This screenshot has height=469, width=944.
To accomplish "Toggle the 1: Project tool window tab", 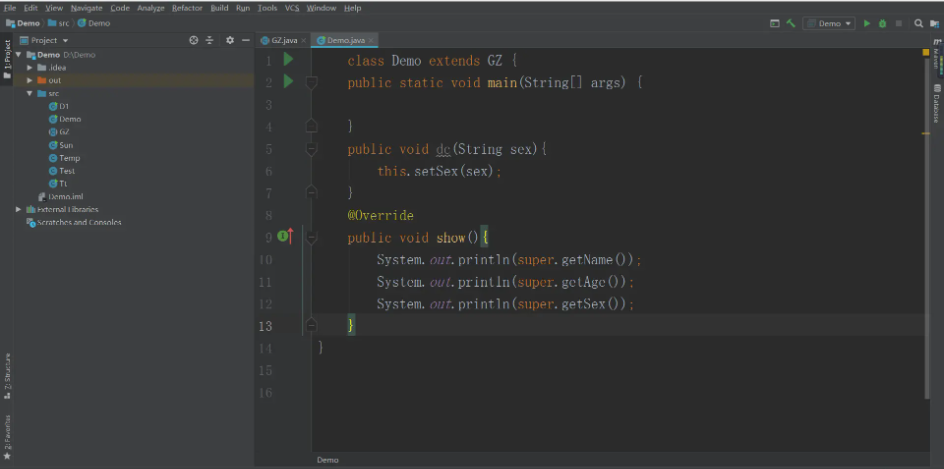I will pos(7,59).
